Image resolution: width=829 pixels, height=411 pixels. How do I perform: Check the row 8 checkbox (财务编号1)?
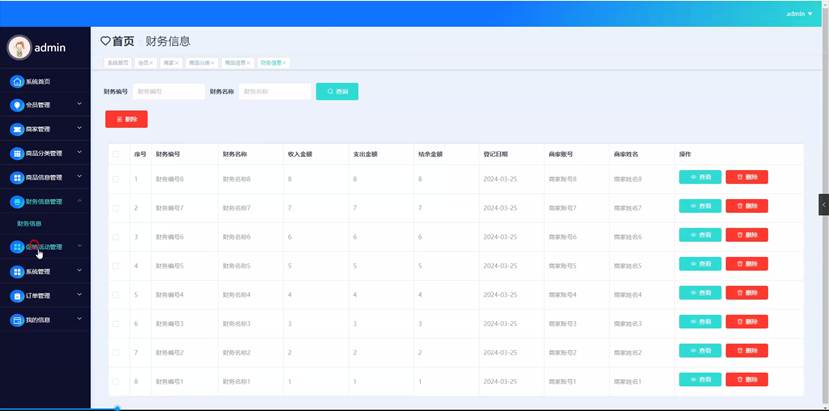(116, 381)
